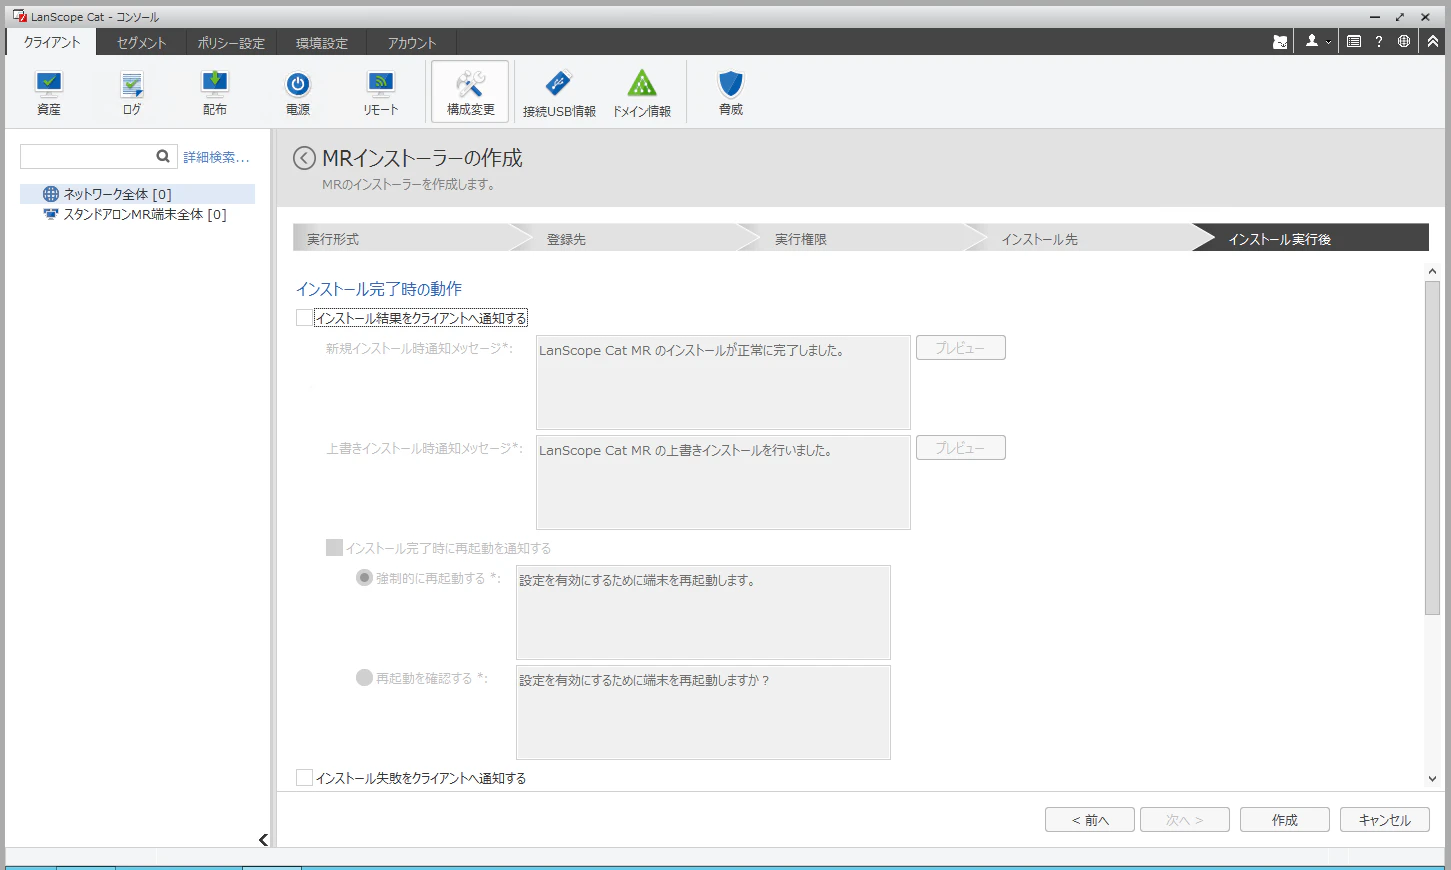Switch to the クライアント tab
Screen dimensions: 1451x870
52,42
